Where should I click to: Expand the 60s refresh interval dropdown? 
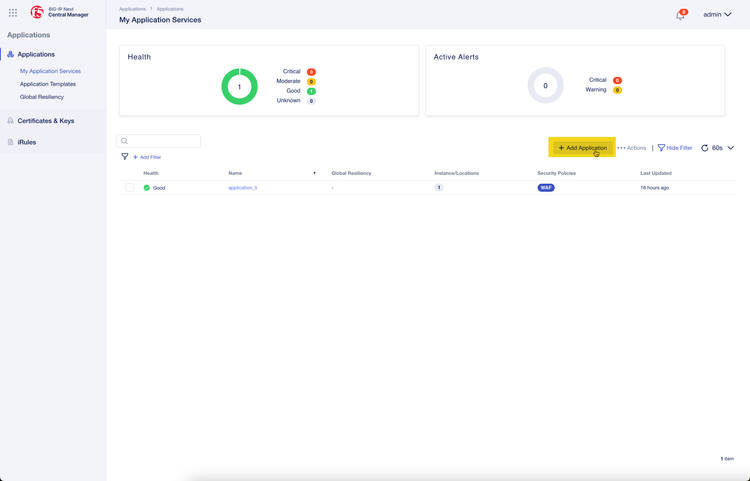[x=731, y=148]
